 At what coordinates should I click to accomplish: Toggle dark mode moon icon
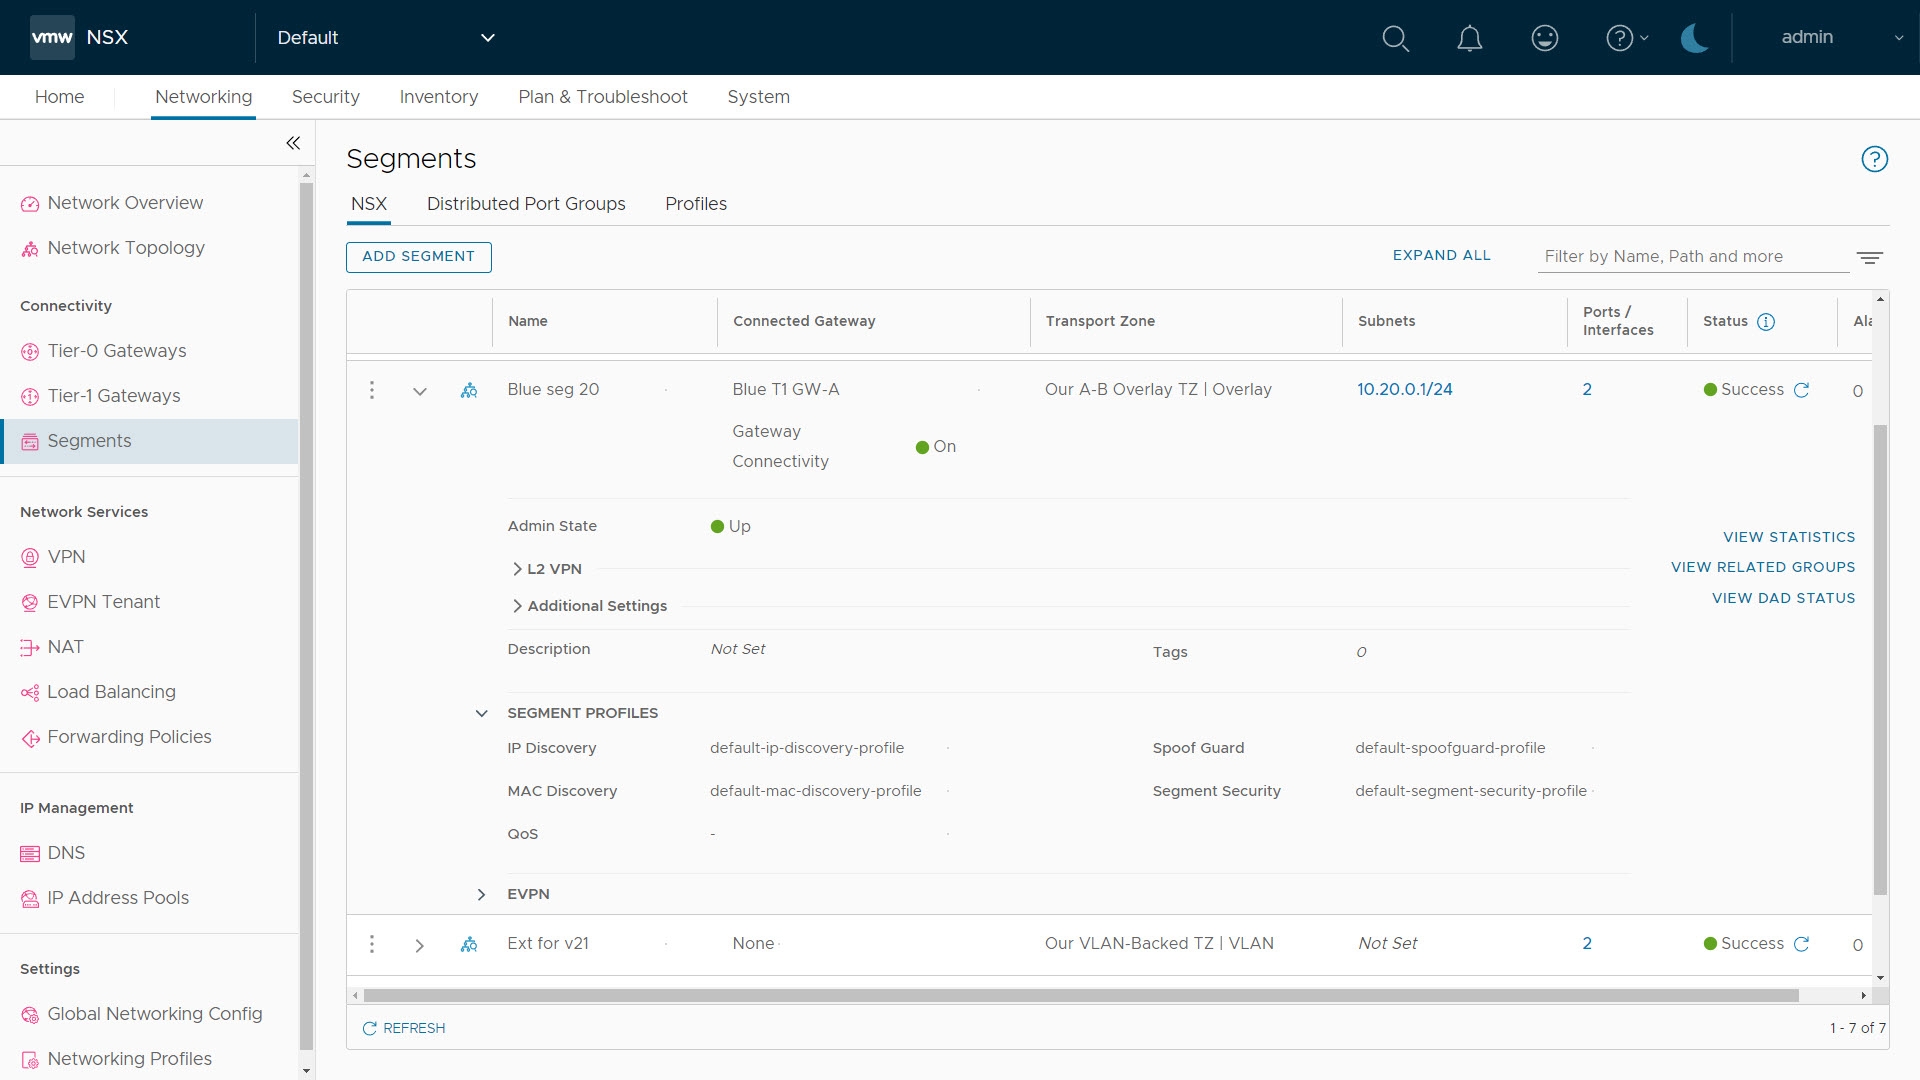tap(1694, 38)
